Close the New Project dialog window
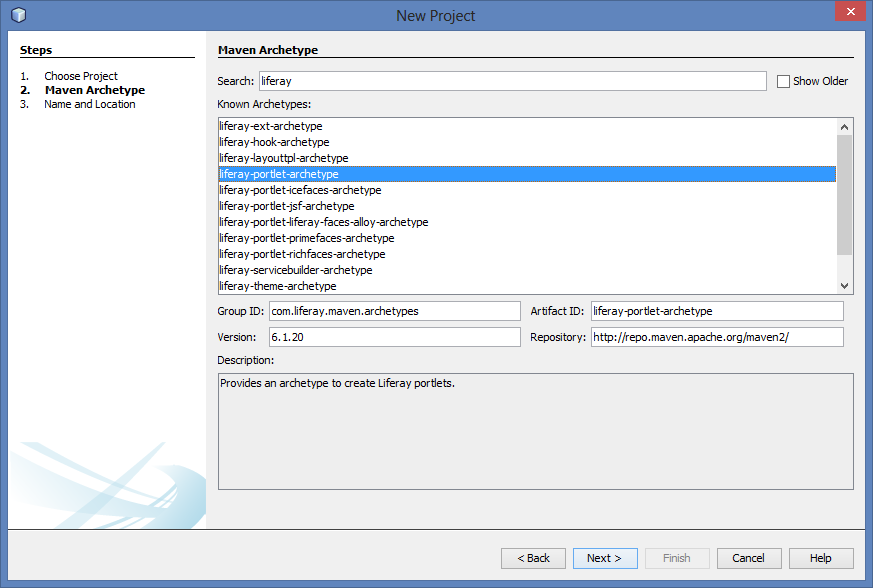The width and height of the screenshot is (873, 588). point(848,13)
